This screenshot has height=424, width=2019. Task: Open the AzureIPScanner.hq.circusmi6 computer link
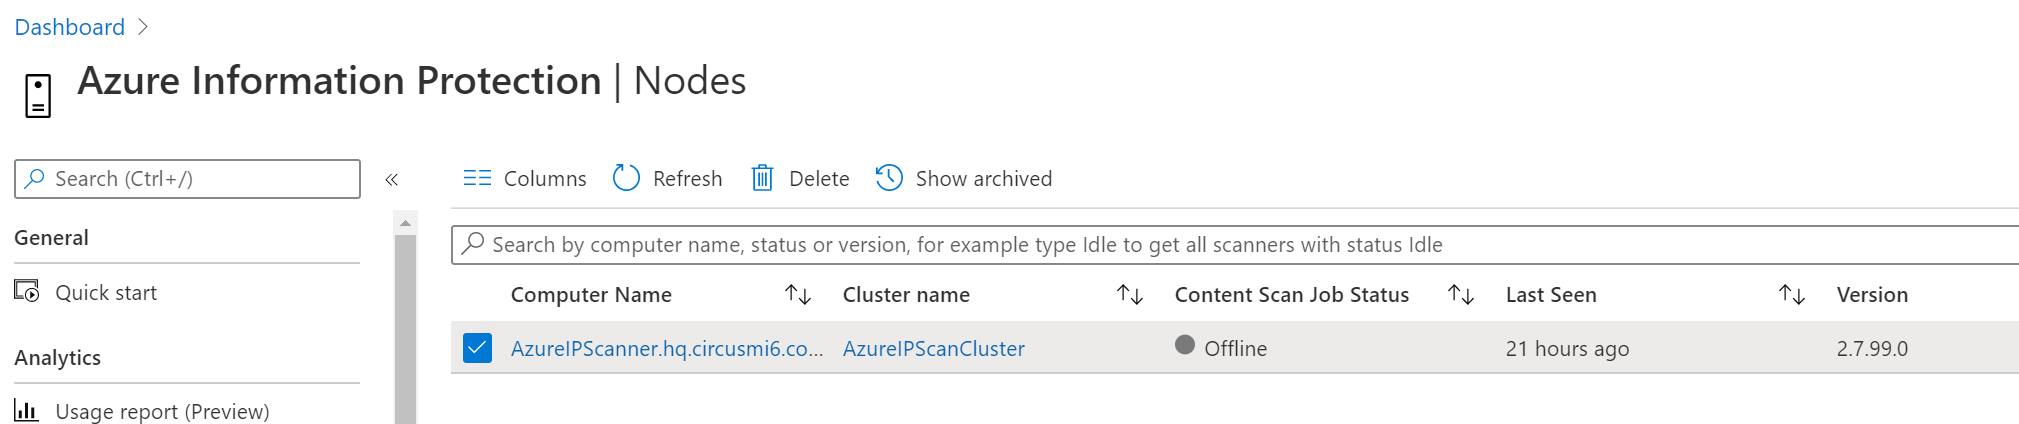[666, 349]
